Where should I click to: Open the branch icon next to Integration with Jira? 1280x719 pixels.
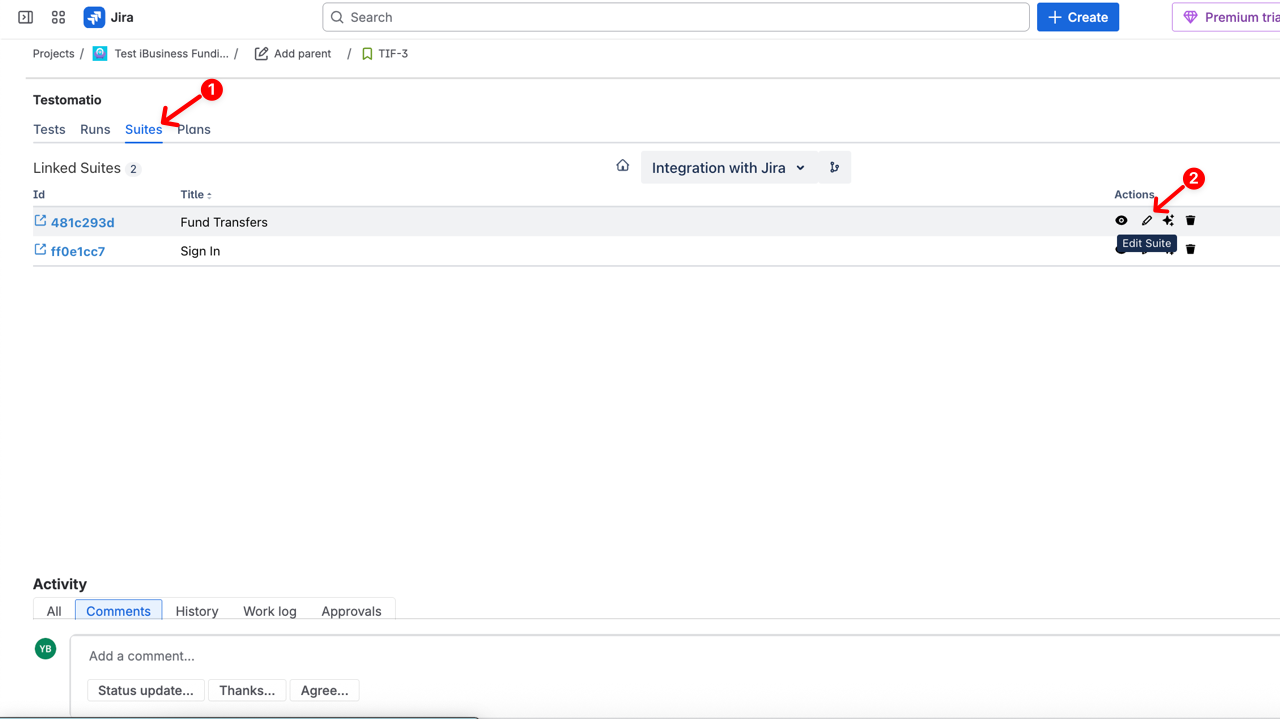pyautogui.click(x=834, y=168)
